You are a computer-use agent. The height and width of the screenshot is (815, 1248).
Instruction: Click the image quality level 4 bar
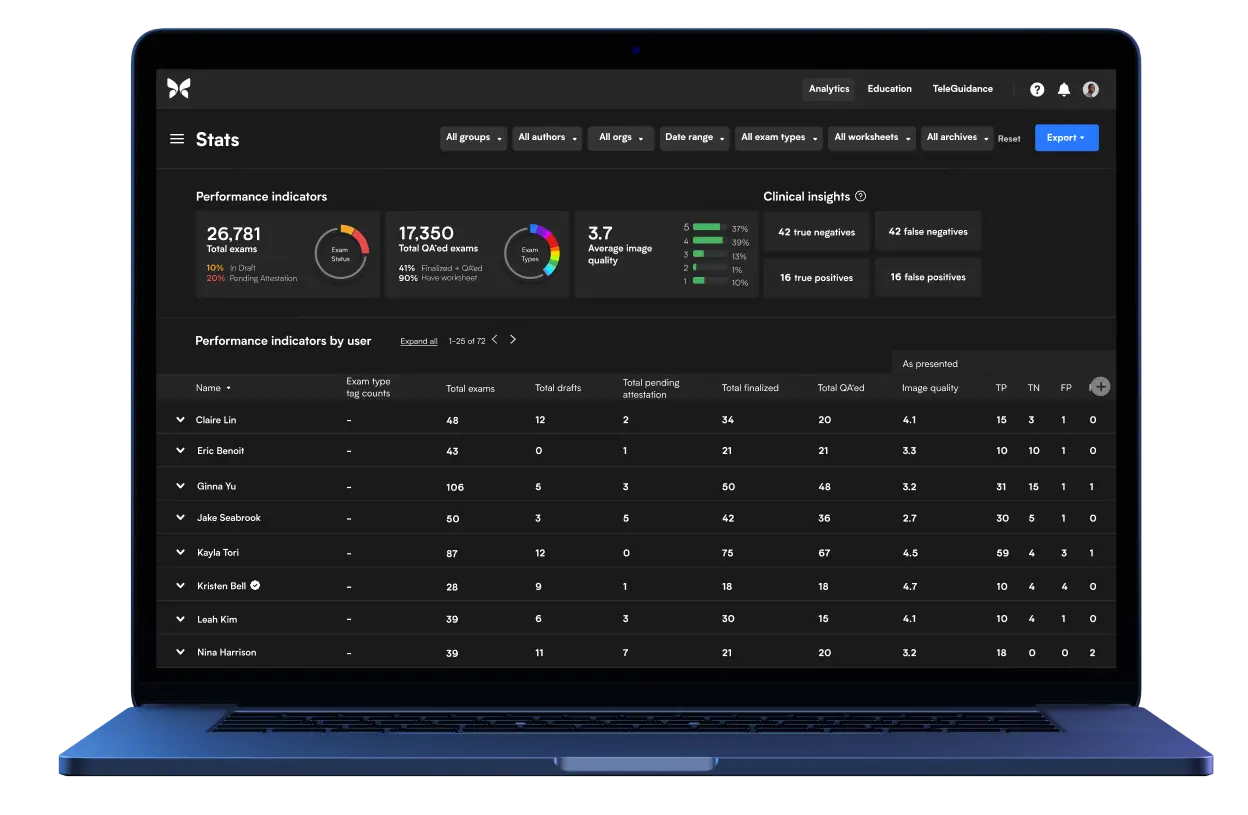[708, 241]
